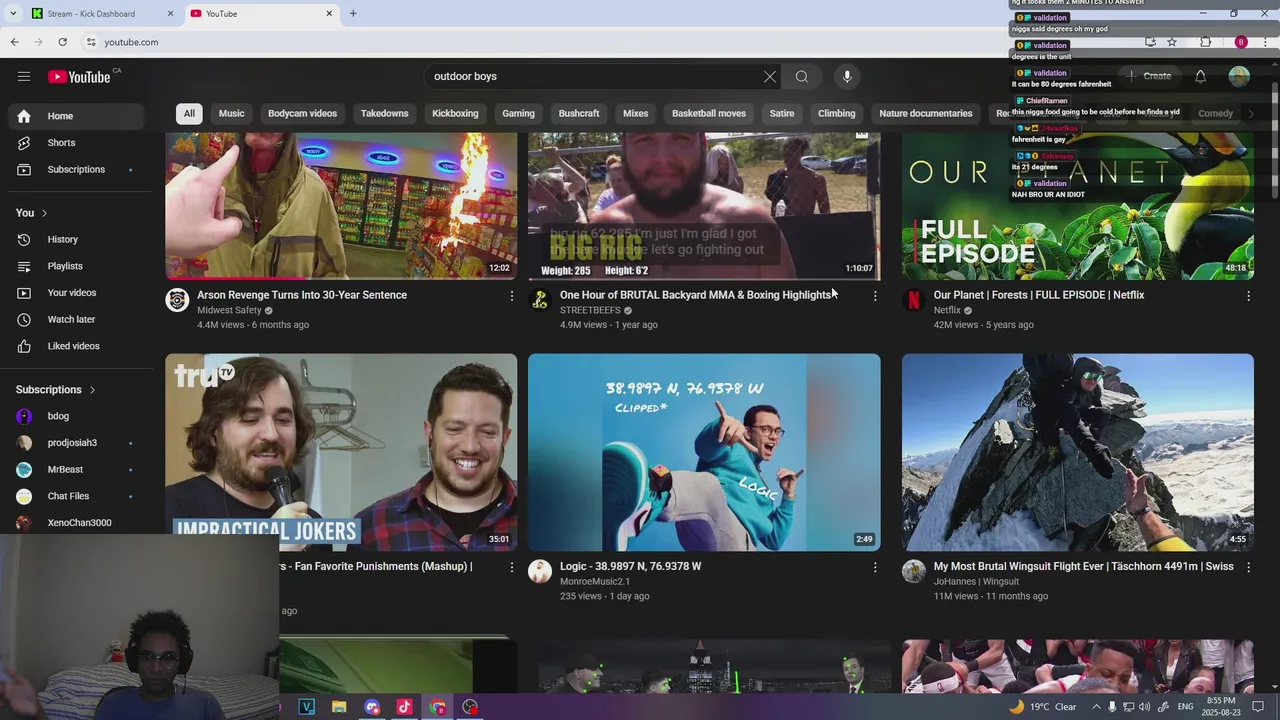
Task: Select the Climbing filter chip
Action: (837, 113)
